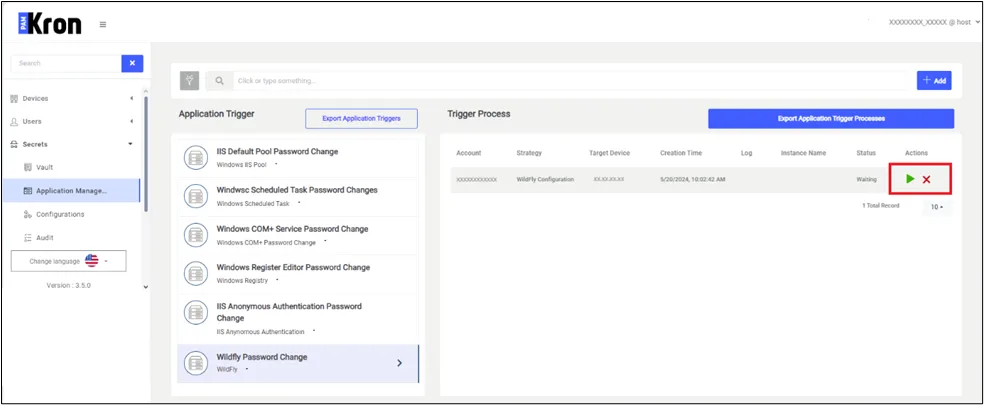Select IIS Default Pool Password Change
Viewport: 984px width, 405px height.
pyautogui.click(x=297, y=158)
